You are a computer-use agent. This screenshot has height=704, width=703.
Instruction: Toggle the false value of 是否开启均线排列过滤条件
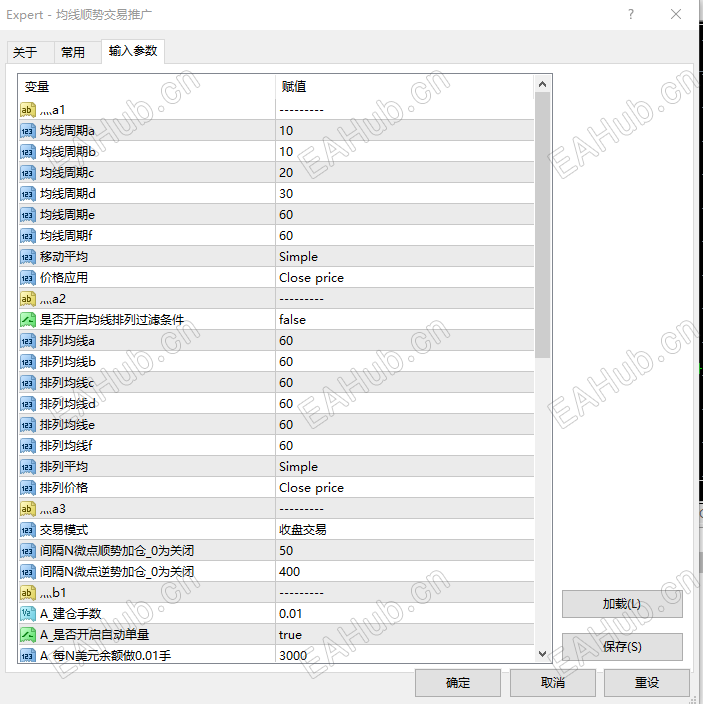(404, 320)
